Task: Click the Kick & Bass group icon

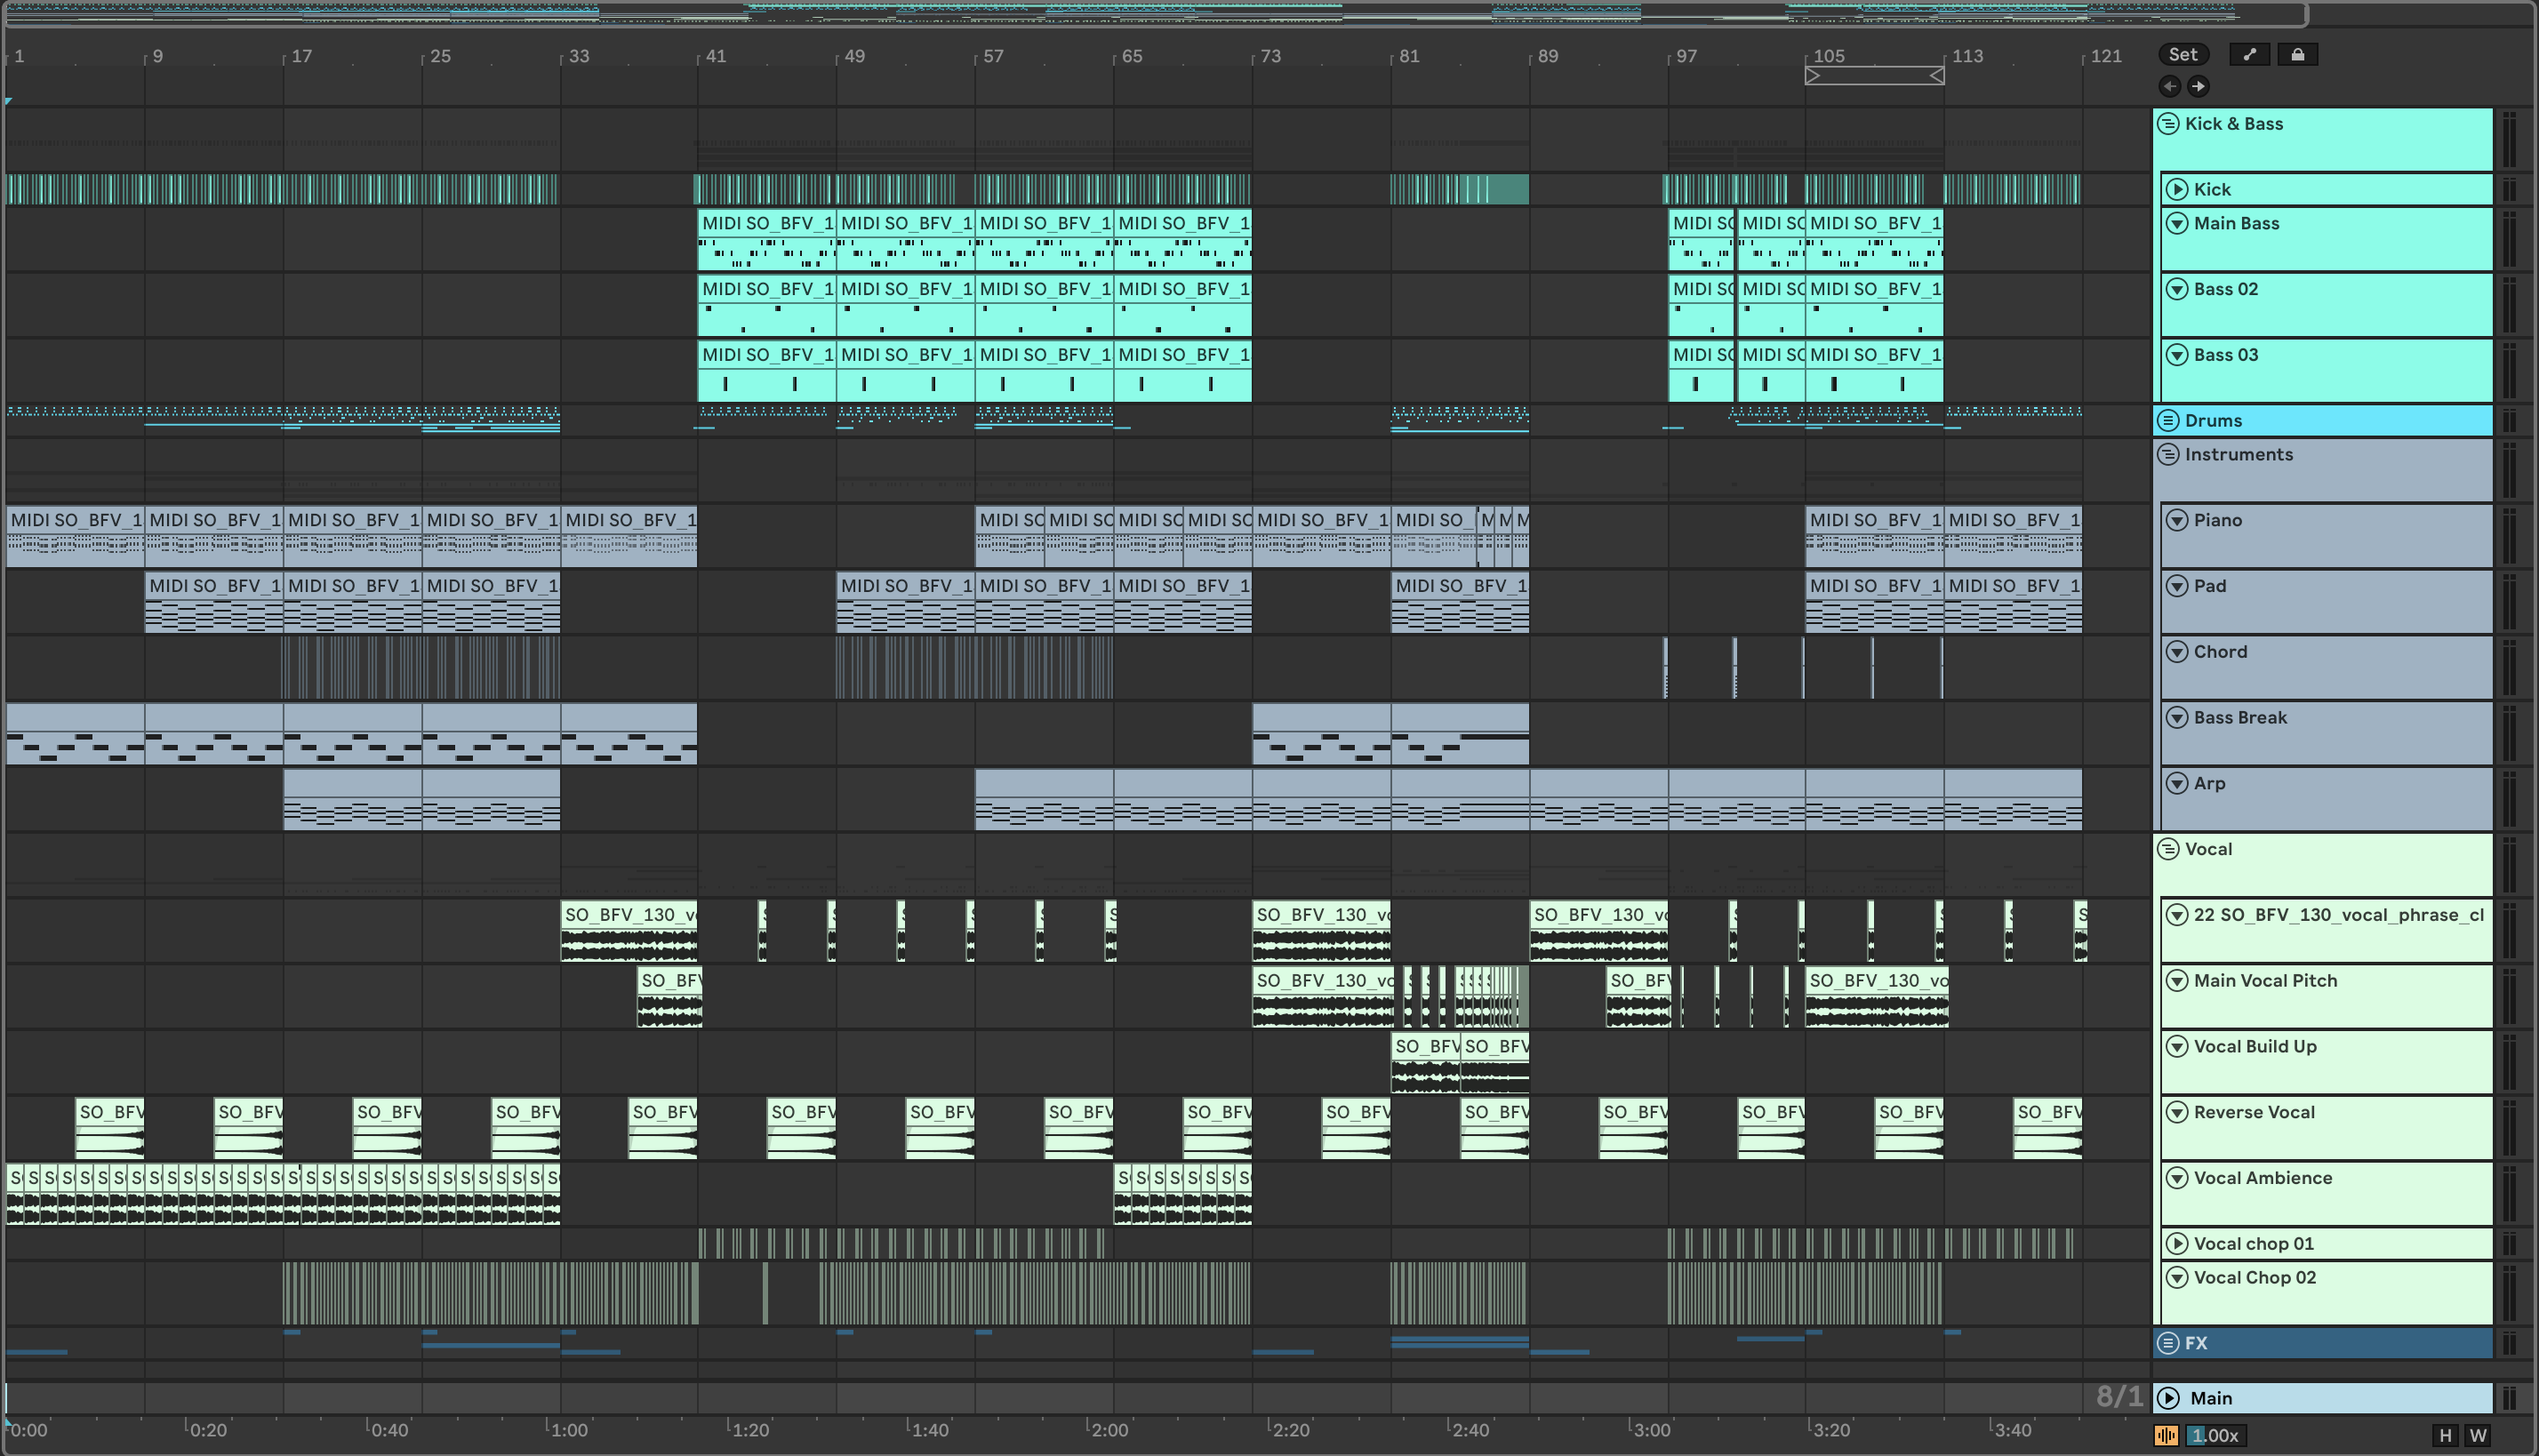Action: [2168, 124]
